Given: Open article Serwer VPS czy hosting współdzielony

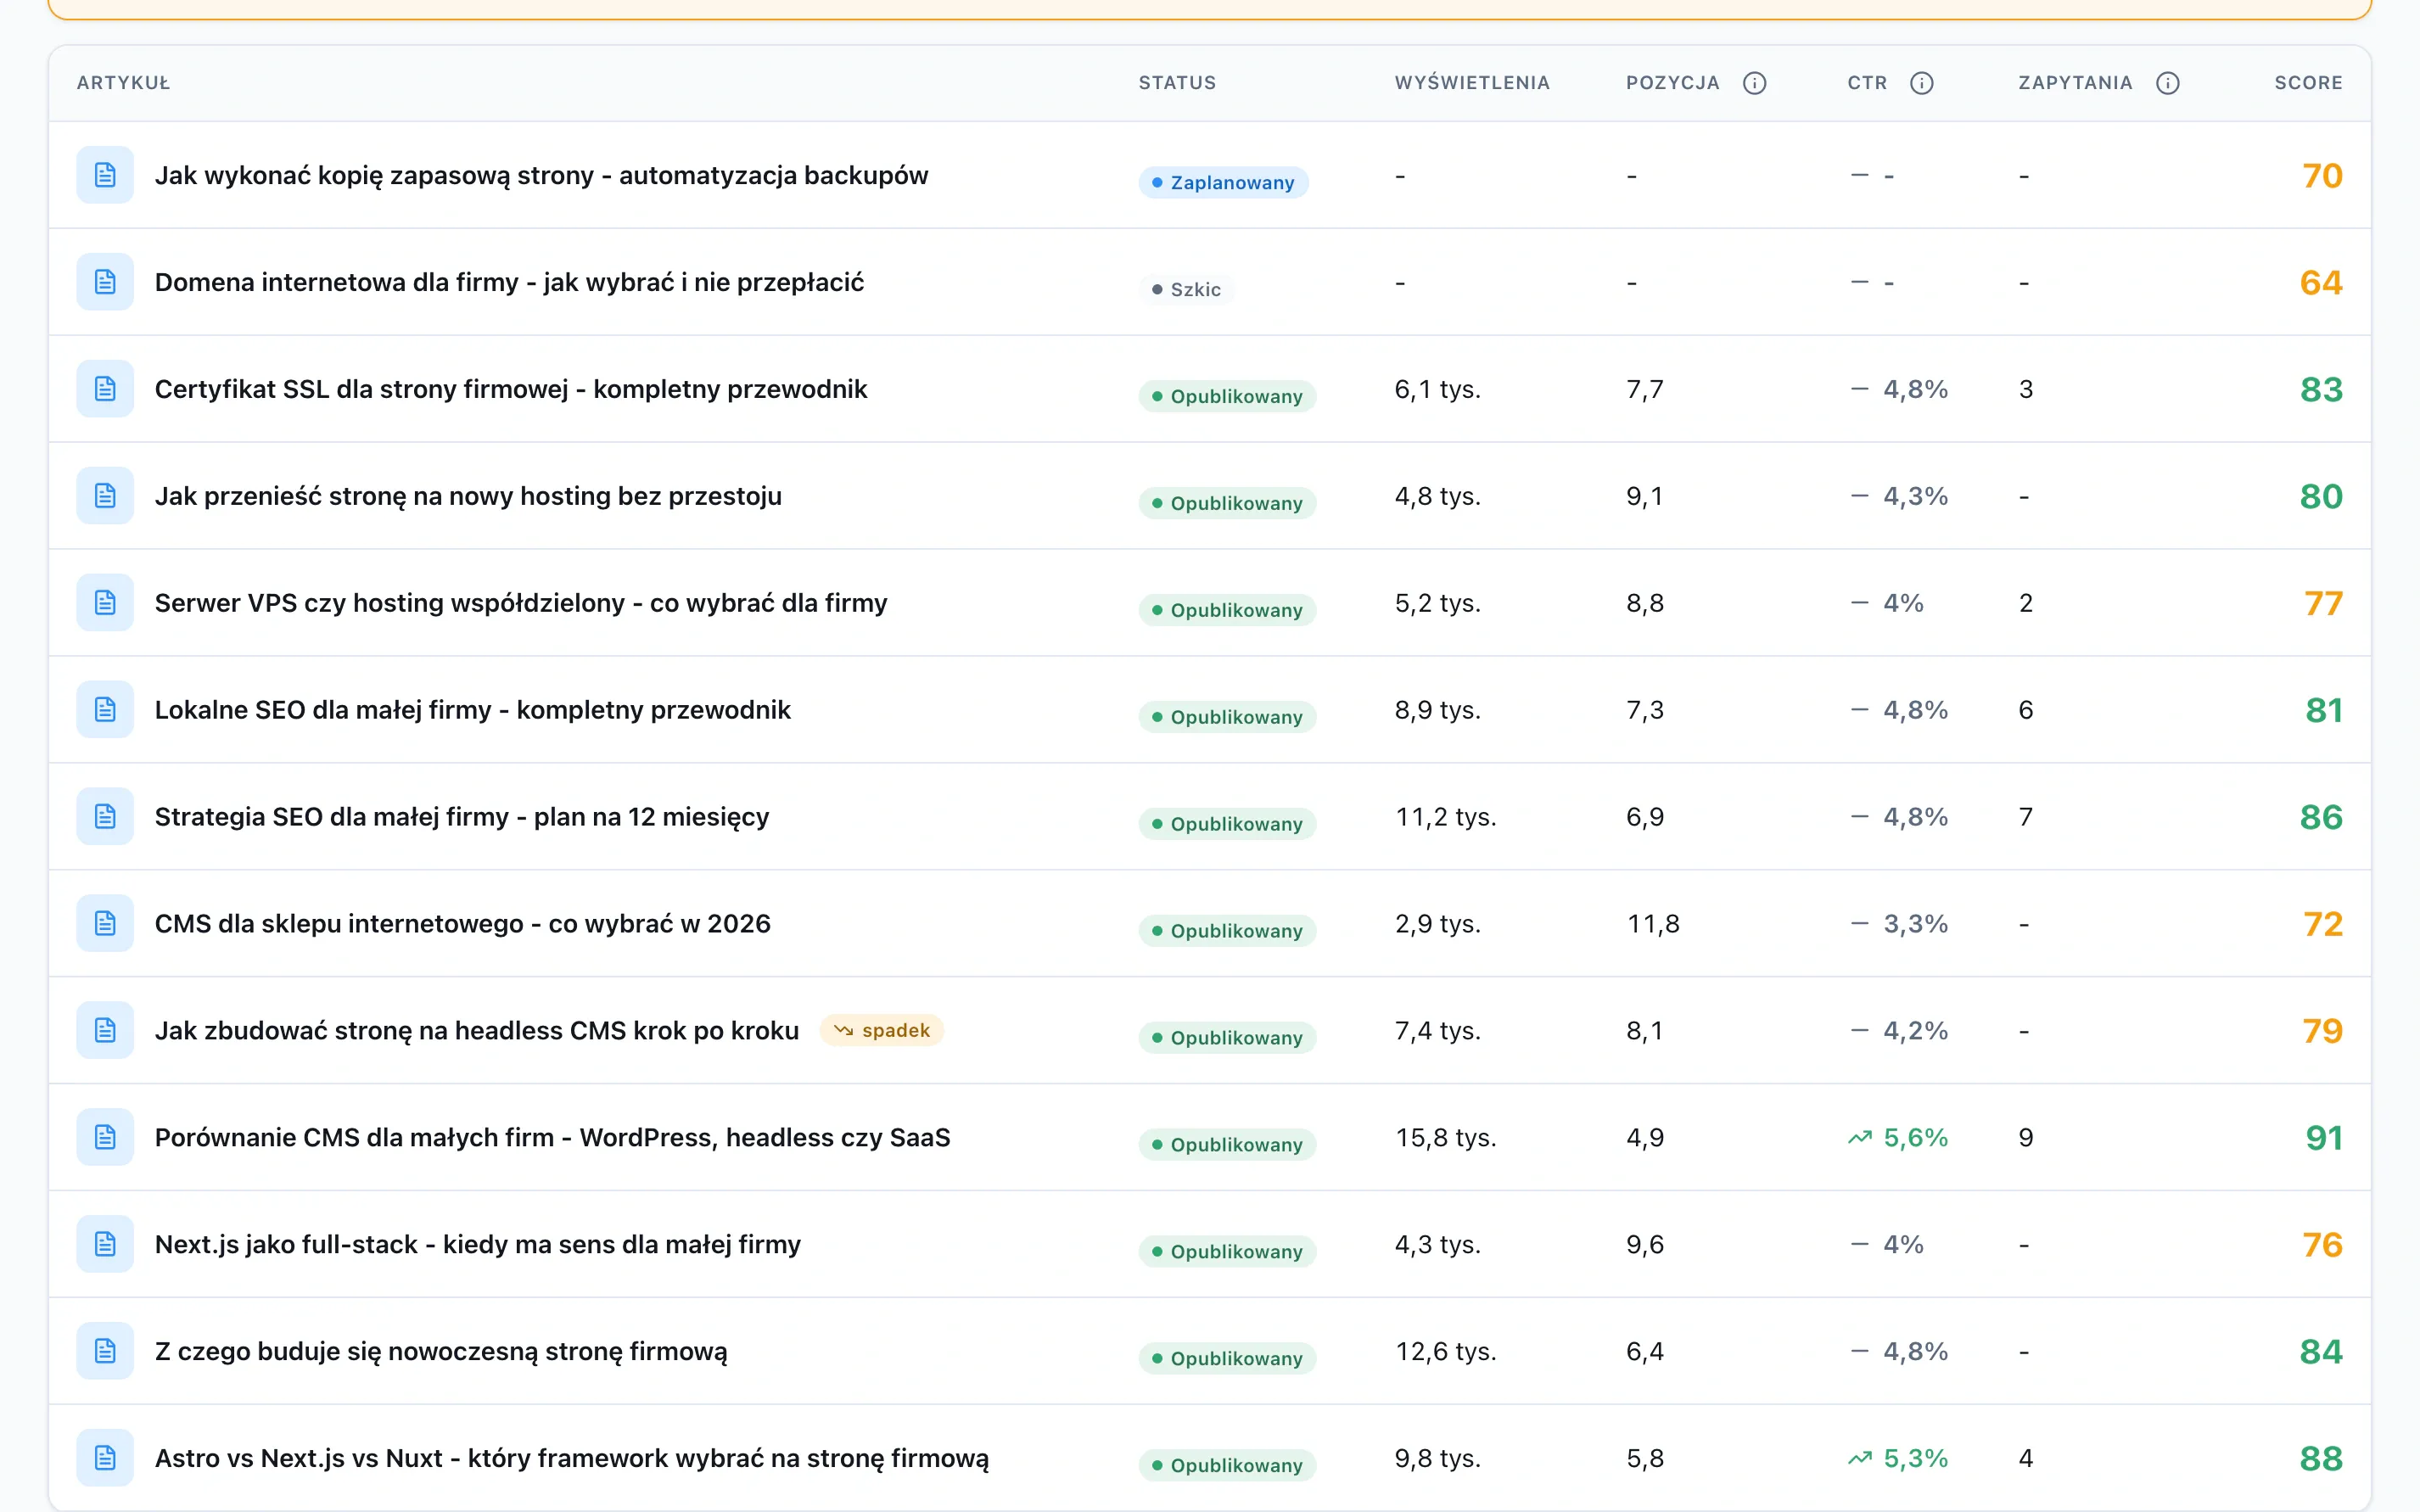Looking at the screenshot, I should pyautogui.click(x=521, y=603).
